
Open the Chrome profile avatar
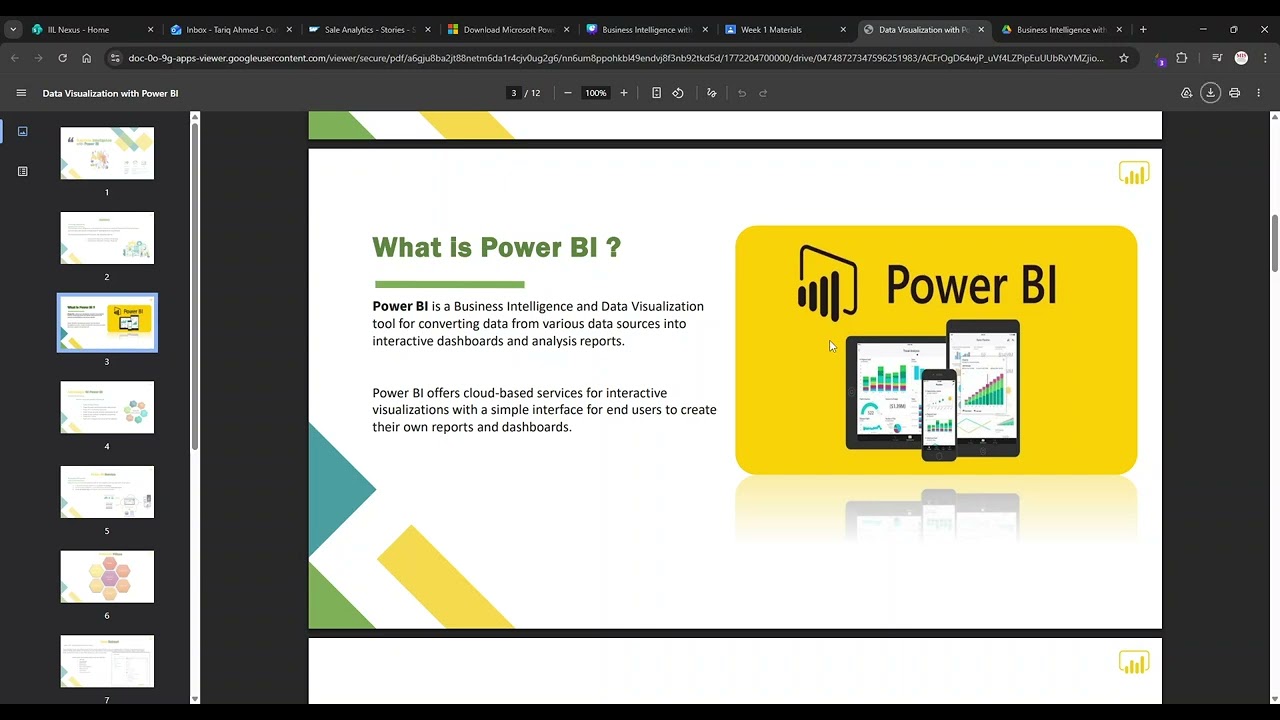pos(1241,58)
